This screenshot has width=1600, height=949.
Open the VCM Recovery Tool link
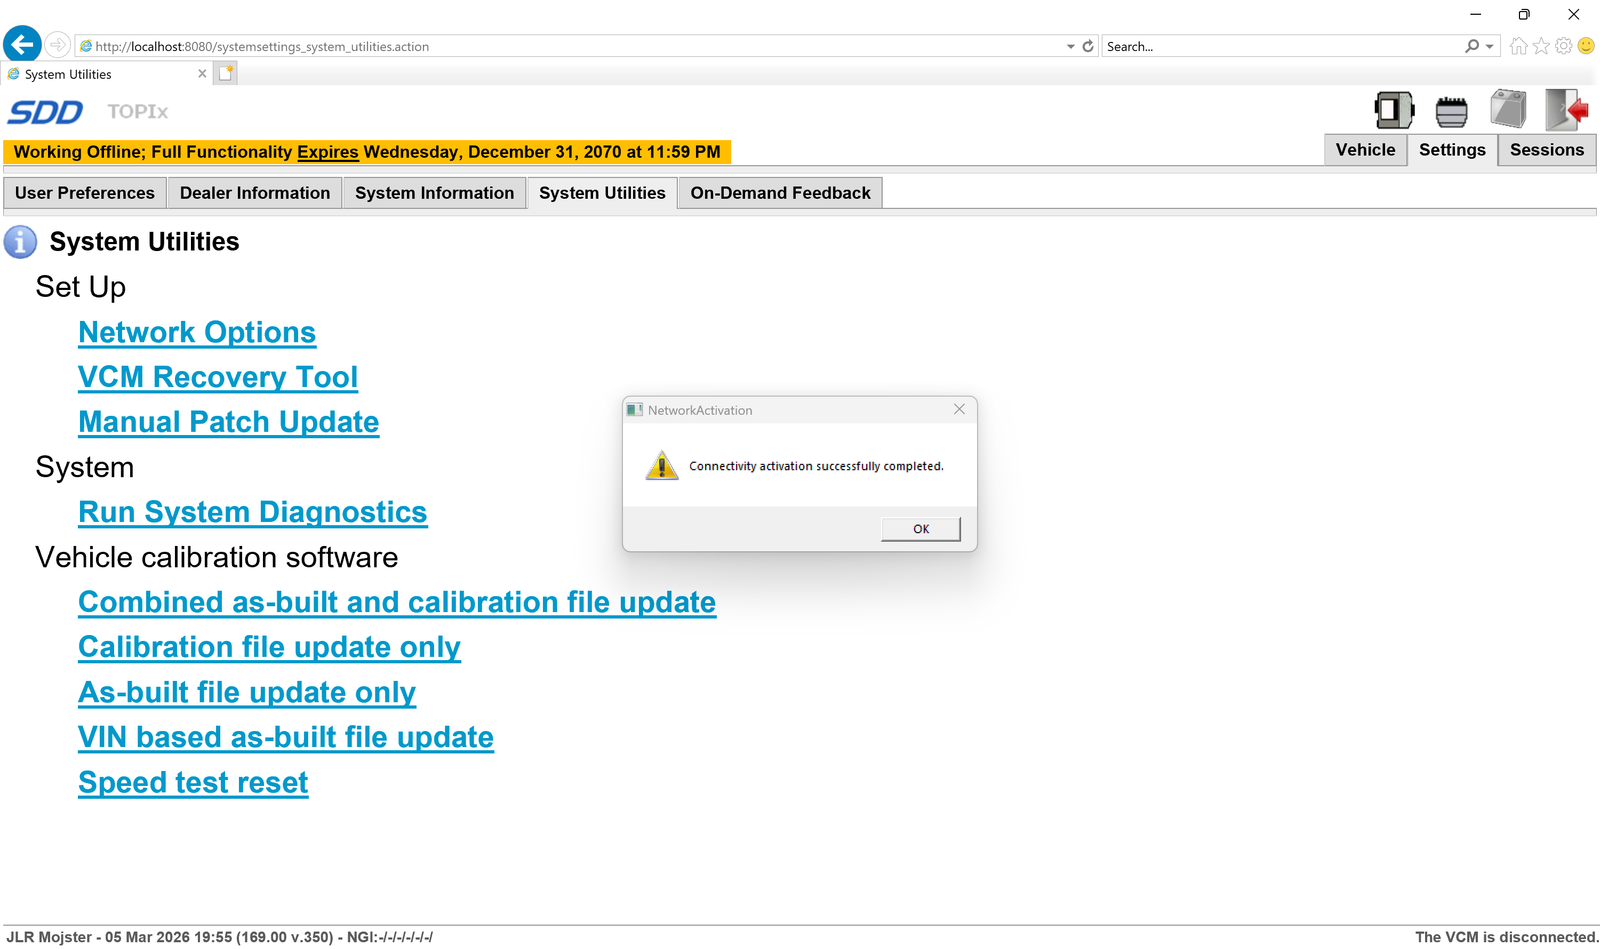pos(218,377)
